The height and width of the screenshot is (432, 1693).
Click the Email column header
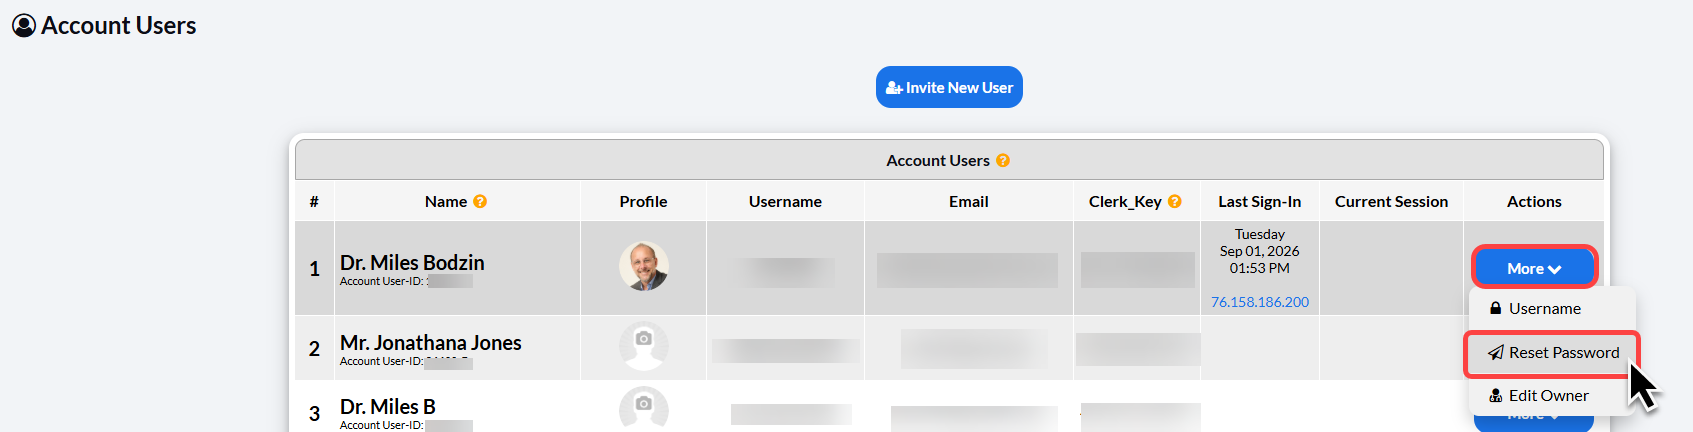968,201
